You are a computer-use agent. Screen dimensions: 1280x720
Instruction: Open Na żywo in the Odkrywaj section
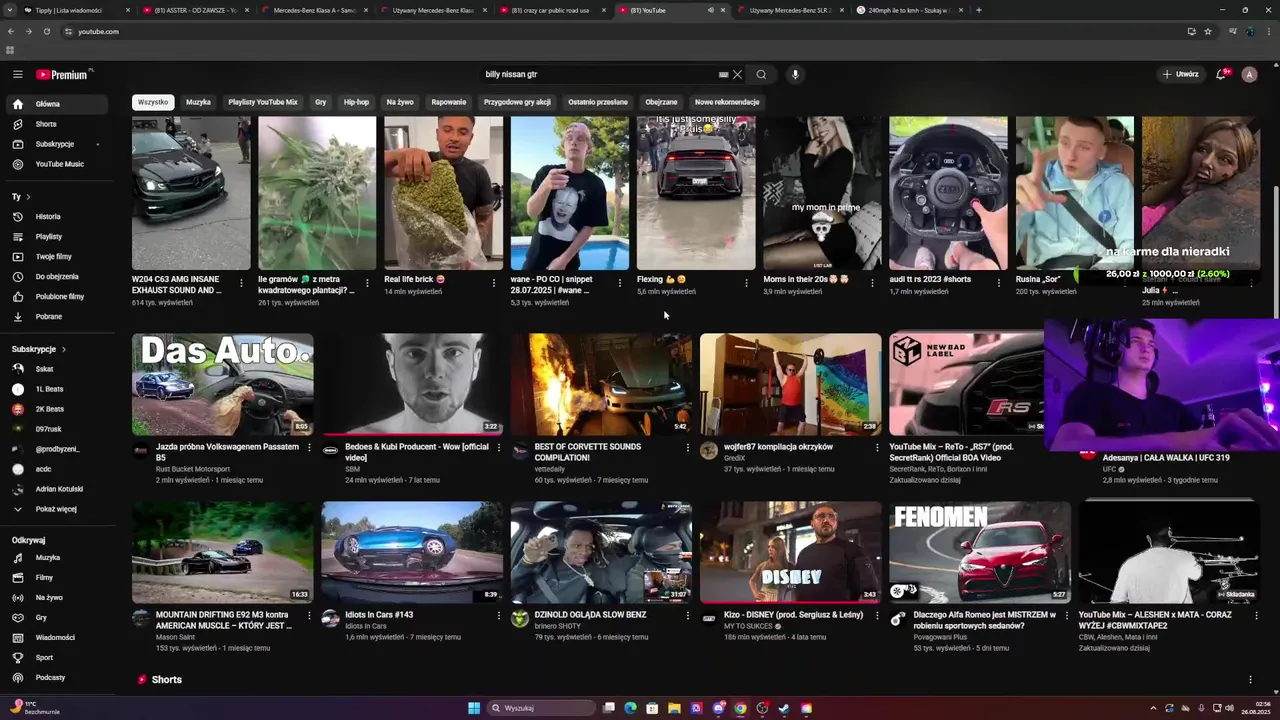58,597
